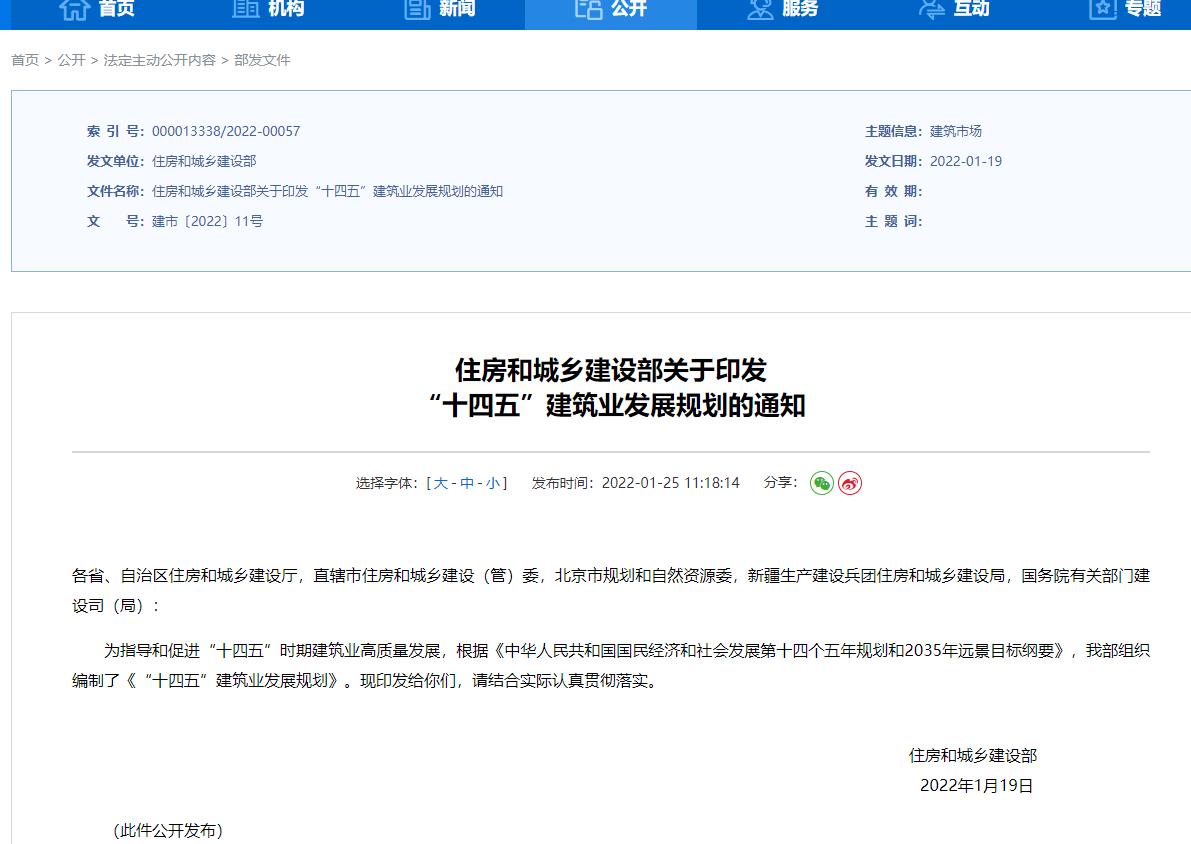
Task: Share article via Weibo icon
Action: pos(850,483)
